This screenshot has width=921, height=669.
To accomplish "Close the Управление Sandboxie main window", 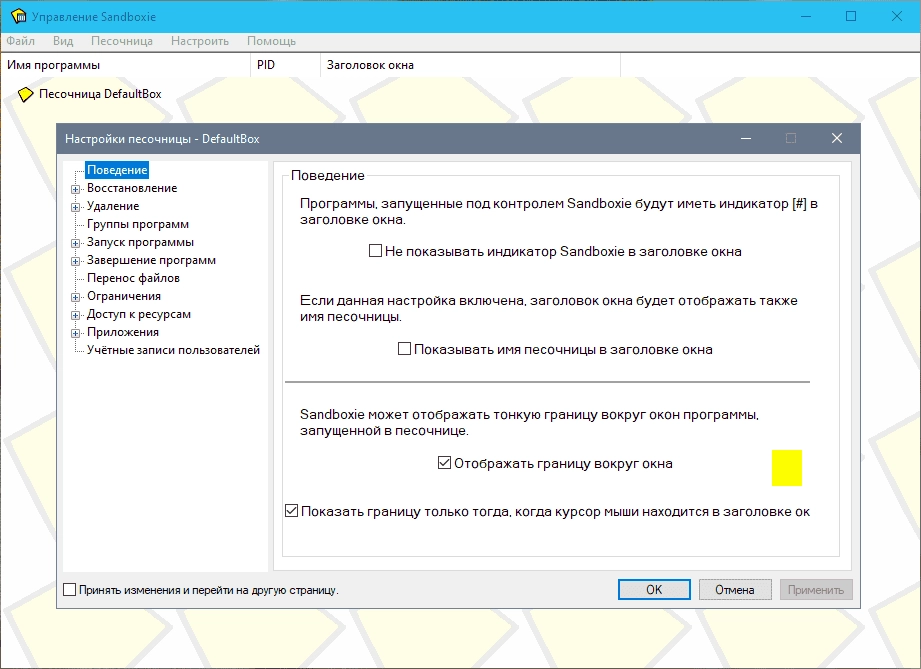I will (896, 16).
